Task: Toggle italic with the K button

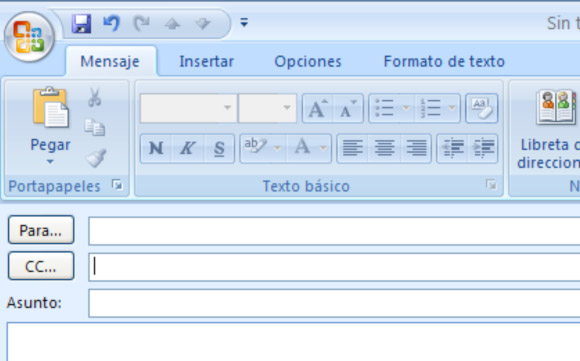Action: [x=188, y=148]
